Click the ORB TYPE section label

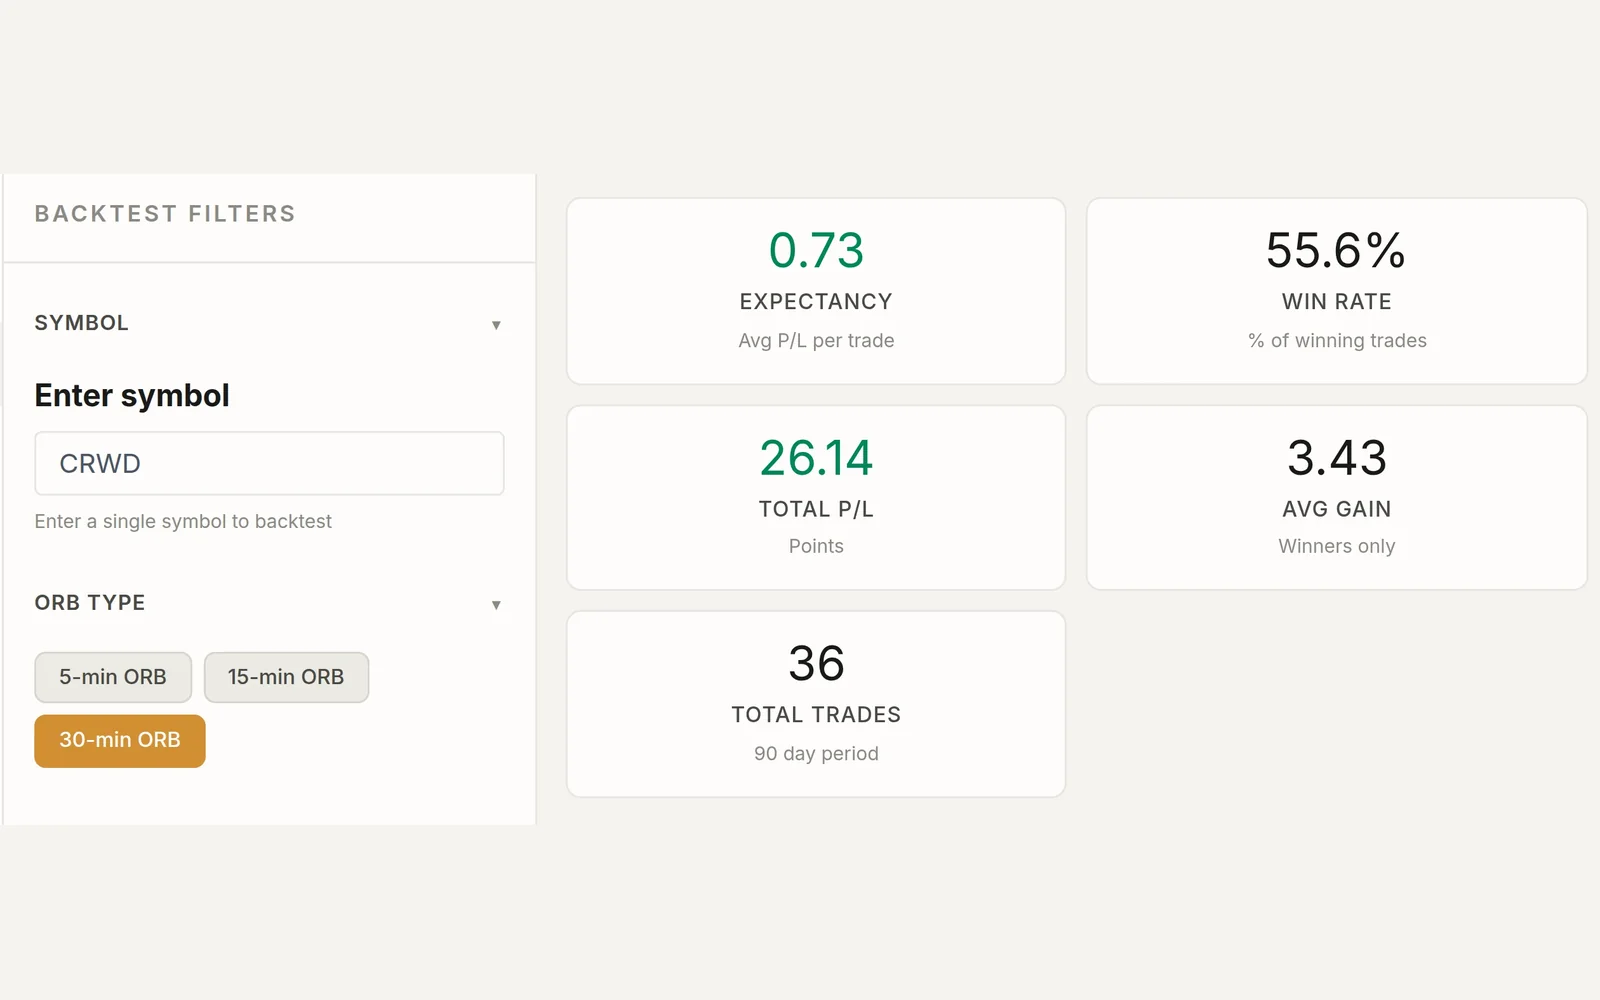pyautogui.click(x=90, y=603)
